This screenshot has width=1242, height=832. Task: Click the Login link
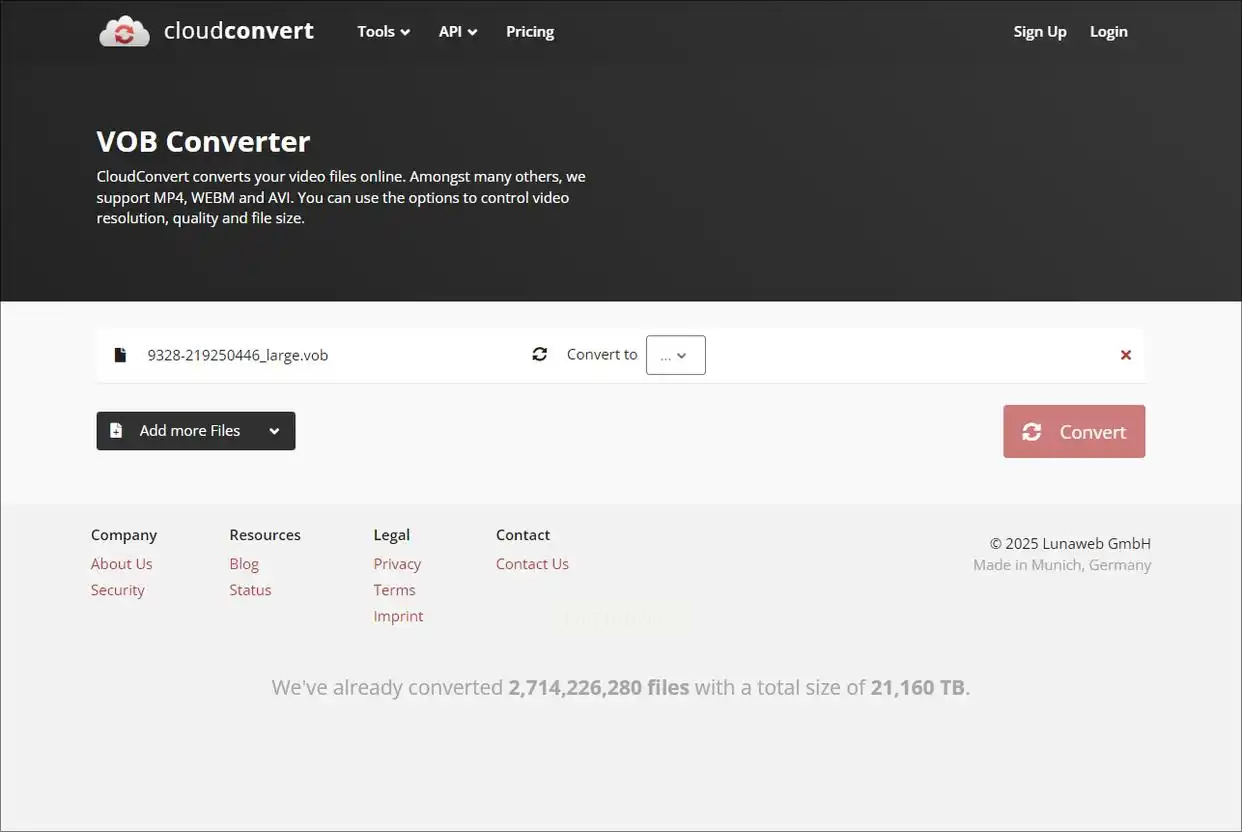pos(1109,32)
